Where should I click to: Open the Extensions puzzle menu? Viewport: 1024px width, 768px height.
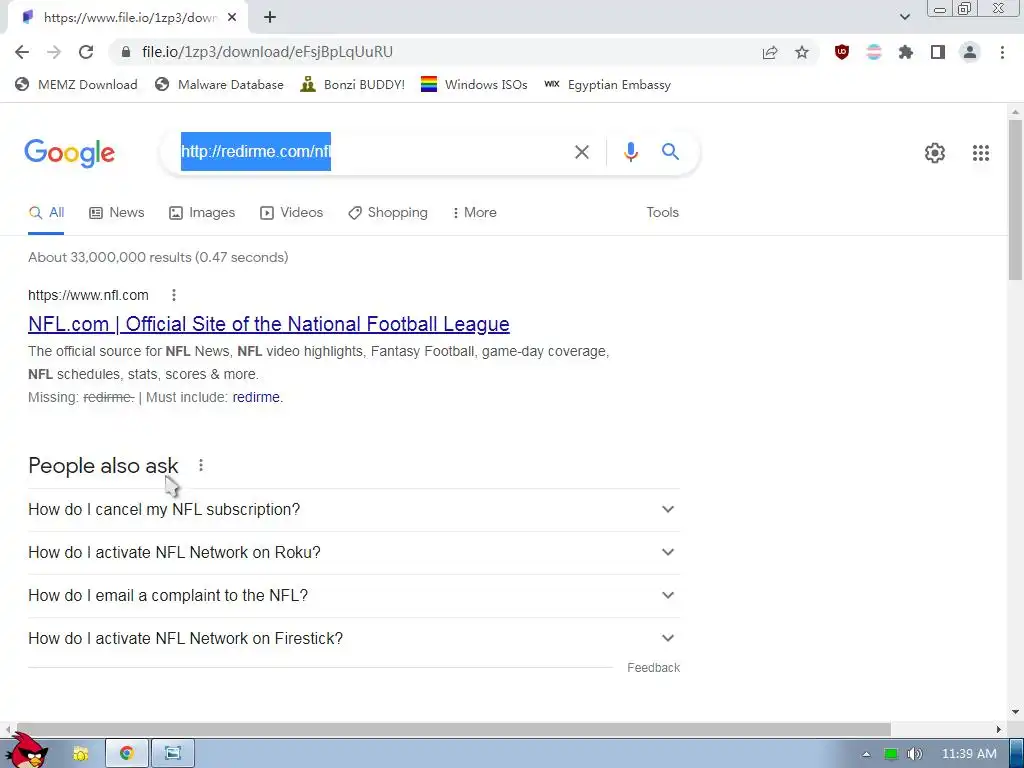click(x=906, y=52)
